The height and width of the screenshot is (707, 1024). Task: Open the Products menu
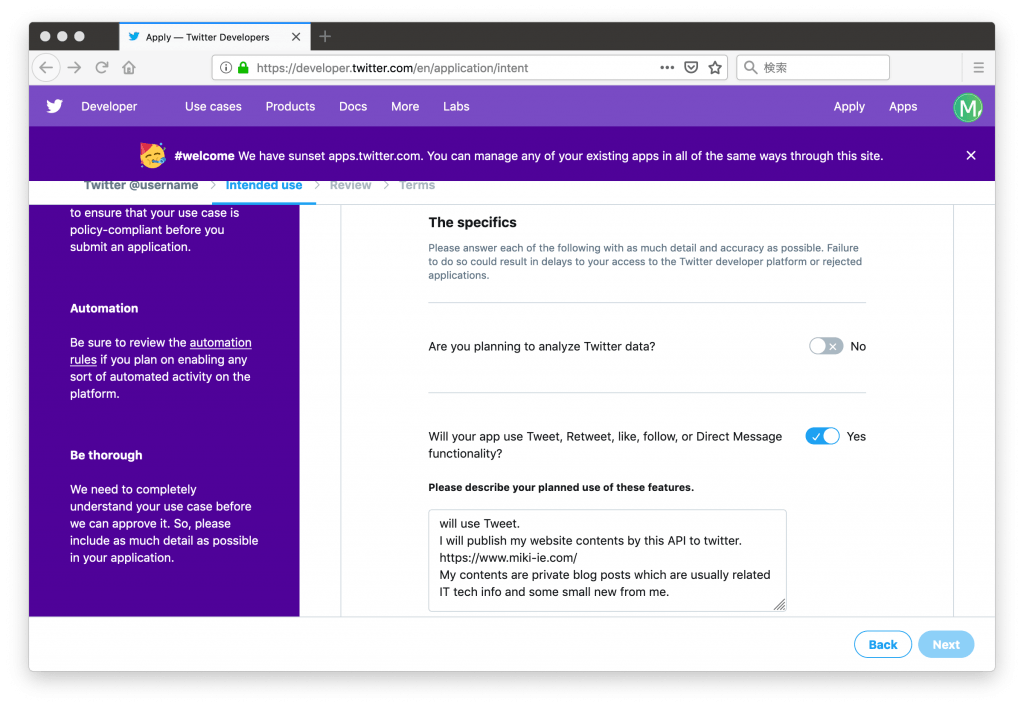click(290, 106)
